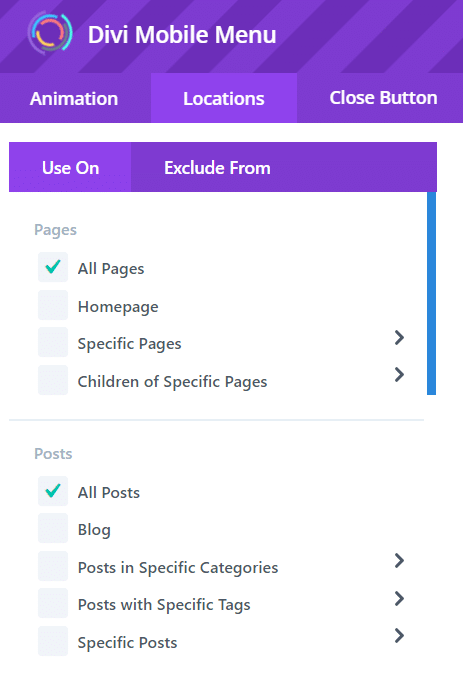Uncheck the All Posts checkbox

pos(53,491)
